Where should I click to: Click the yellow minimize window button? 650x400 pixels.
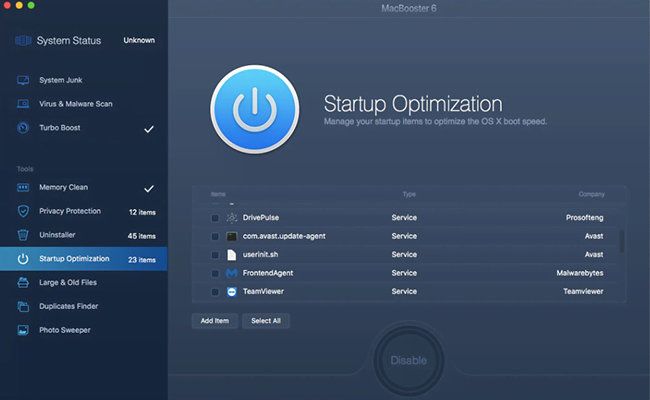click(x=19, y=5)
